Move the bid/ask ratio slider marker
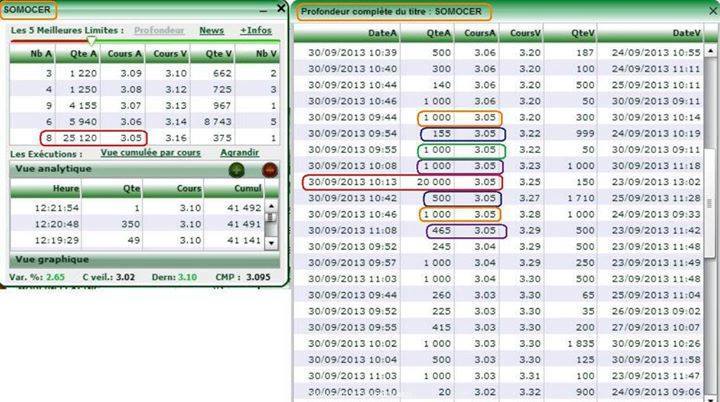Image resolution: width=720 pixels, height=402 pixels. click(x=91, y=41)
